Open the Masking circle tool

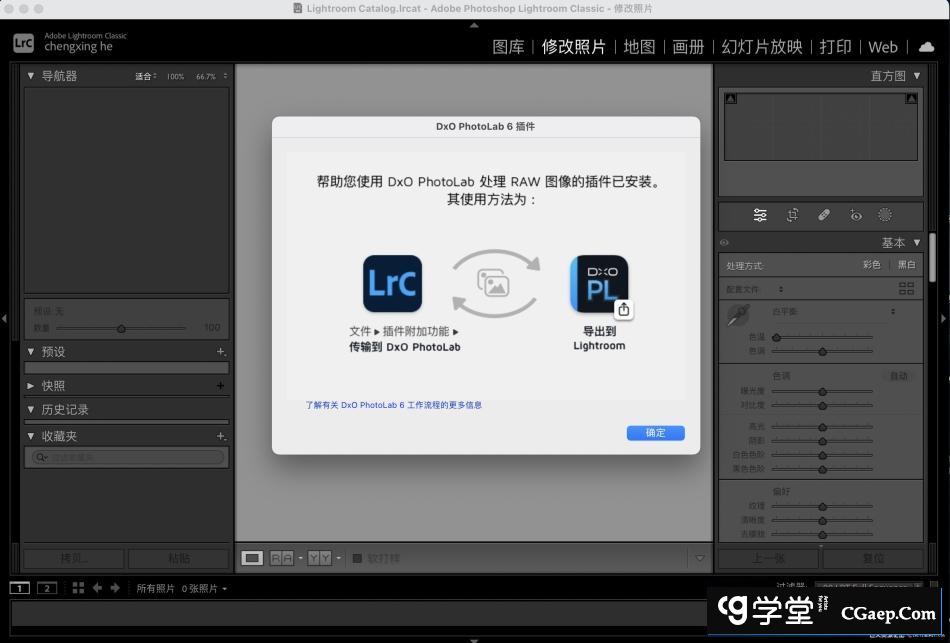pos(885,215)
